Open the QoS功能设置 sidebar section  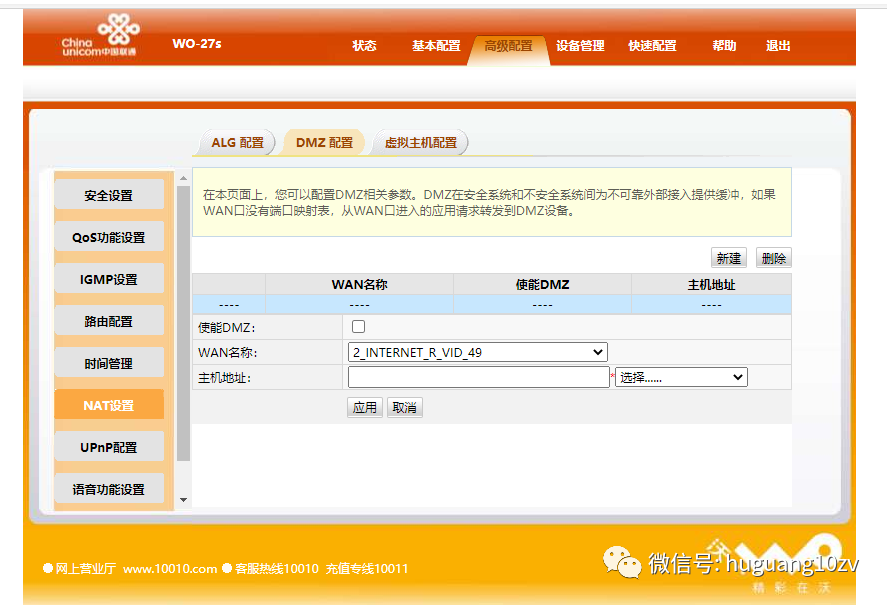pyautogui.click(x=109, y=237)
